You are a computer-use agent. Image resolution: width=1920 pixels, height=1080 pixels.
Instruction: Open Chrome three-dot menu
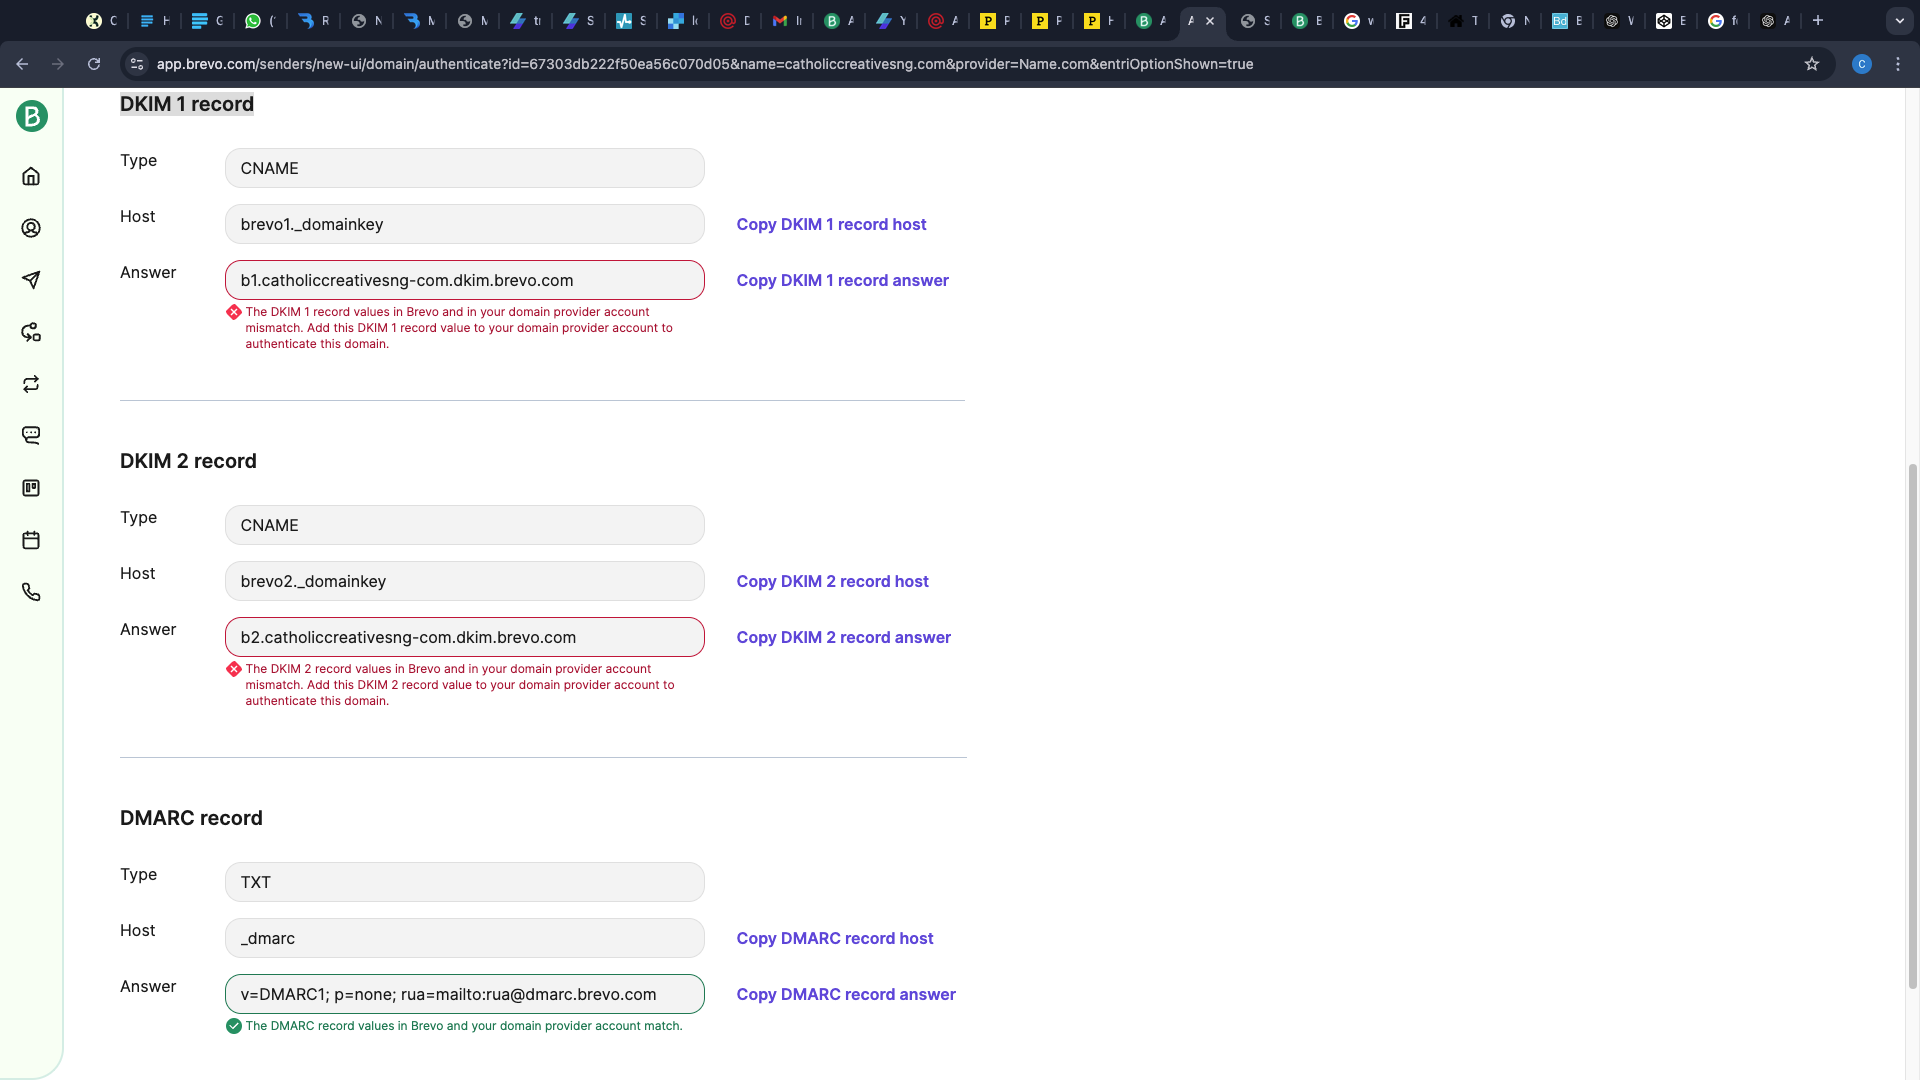[x=1897, y=64]
